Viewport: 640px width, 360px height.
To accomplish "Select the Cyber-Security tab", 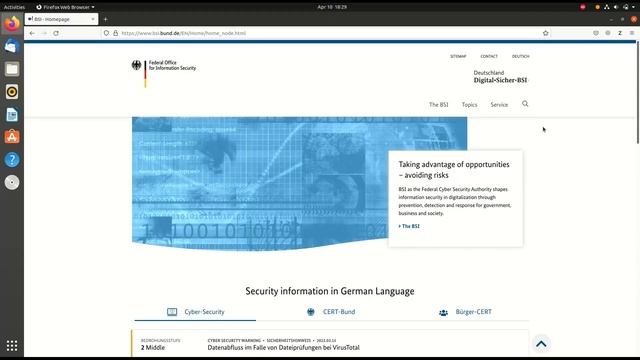I will [195, 312].
